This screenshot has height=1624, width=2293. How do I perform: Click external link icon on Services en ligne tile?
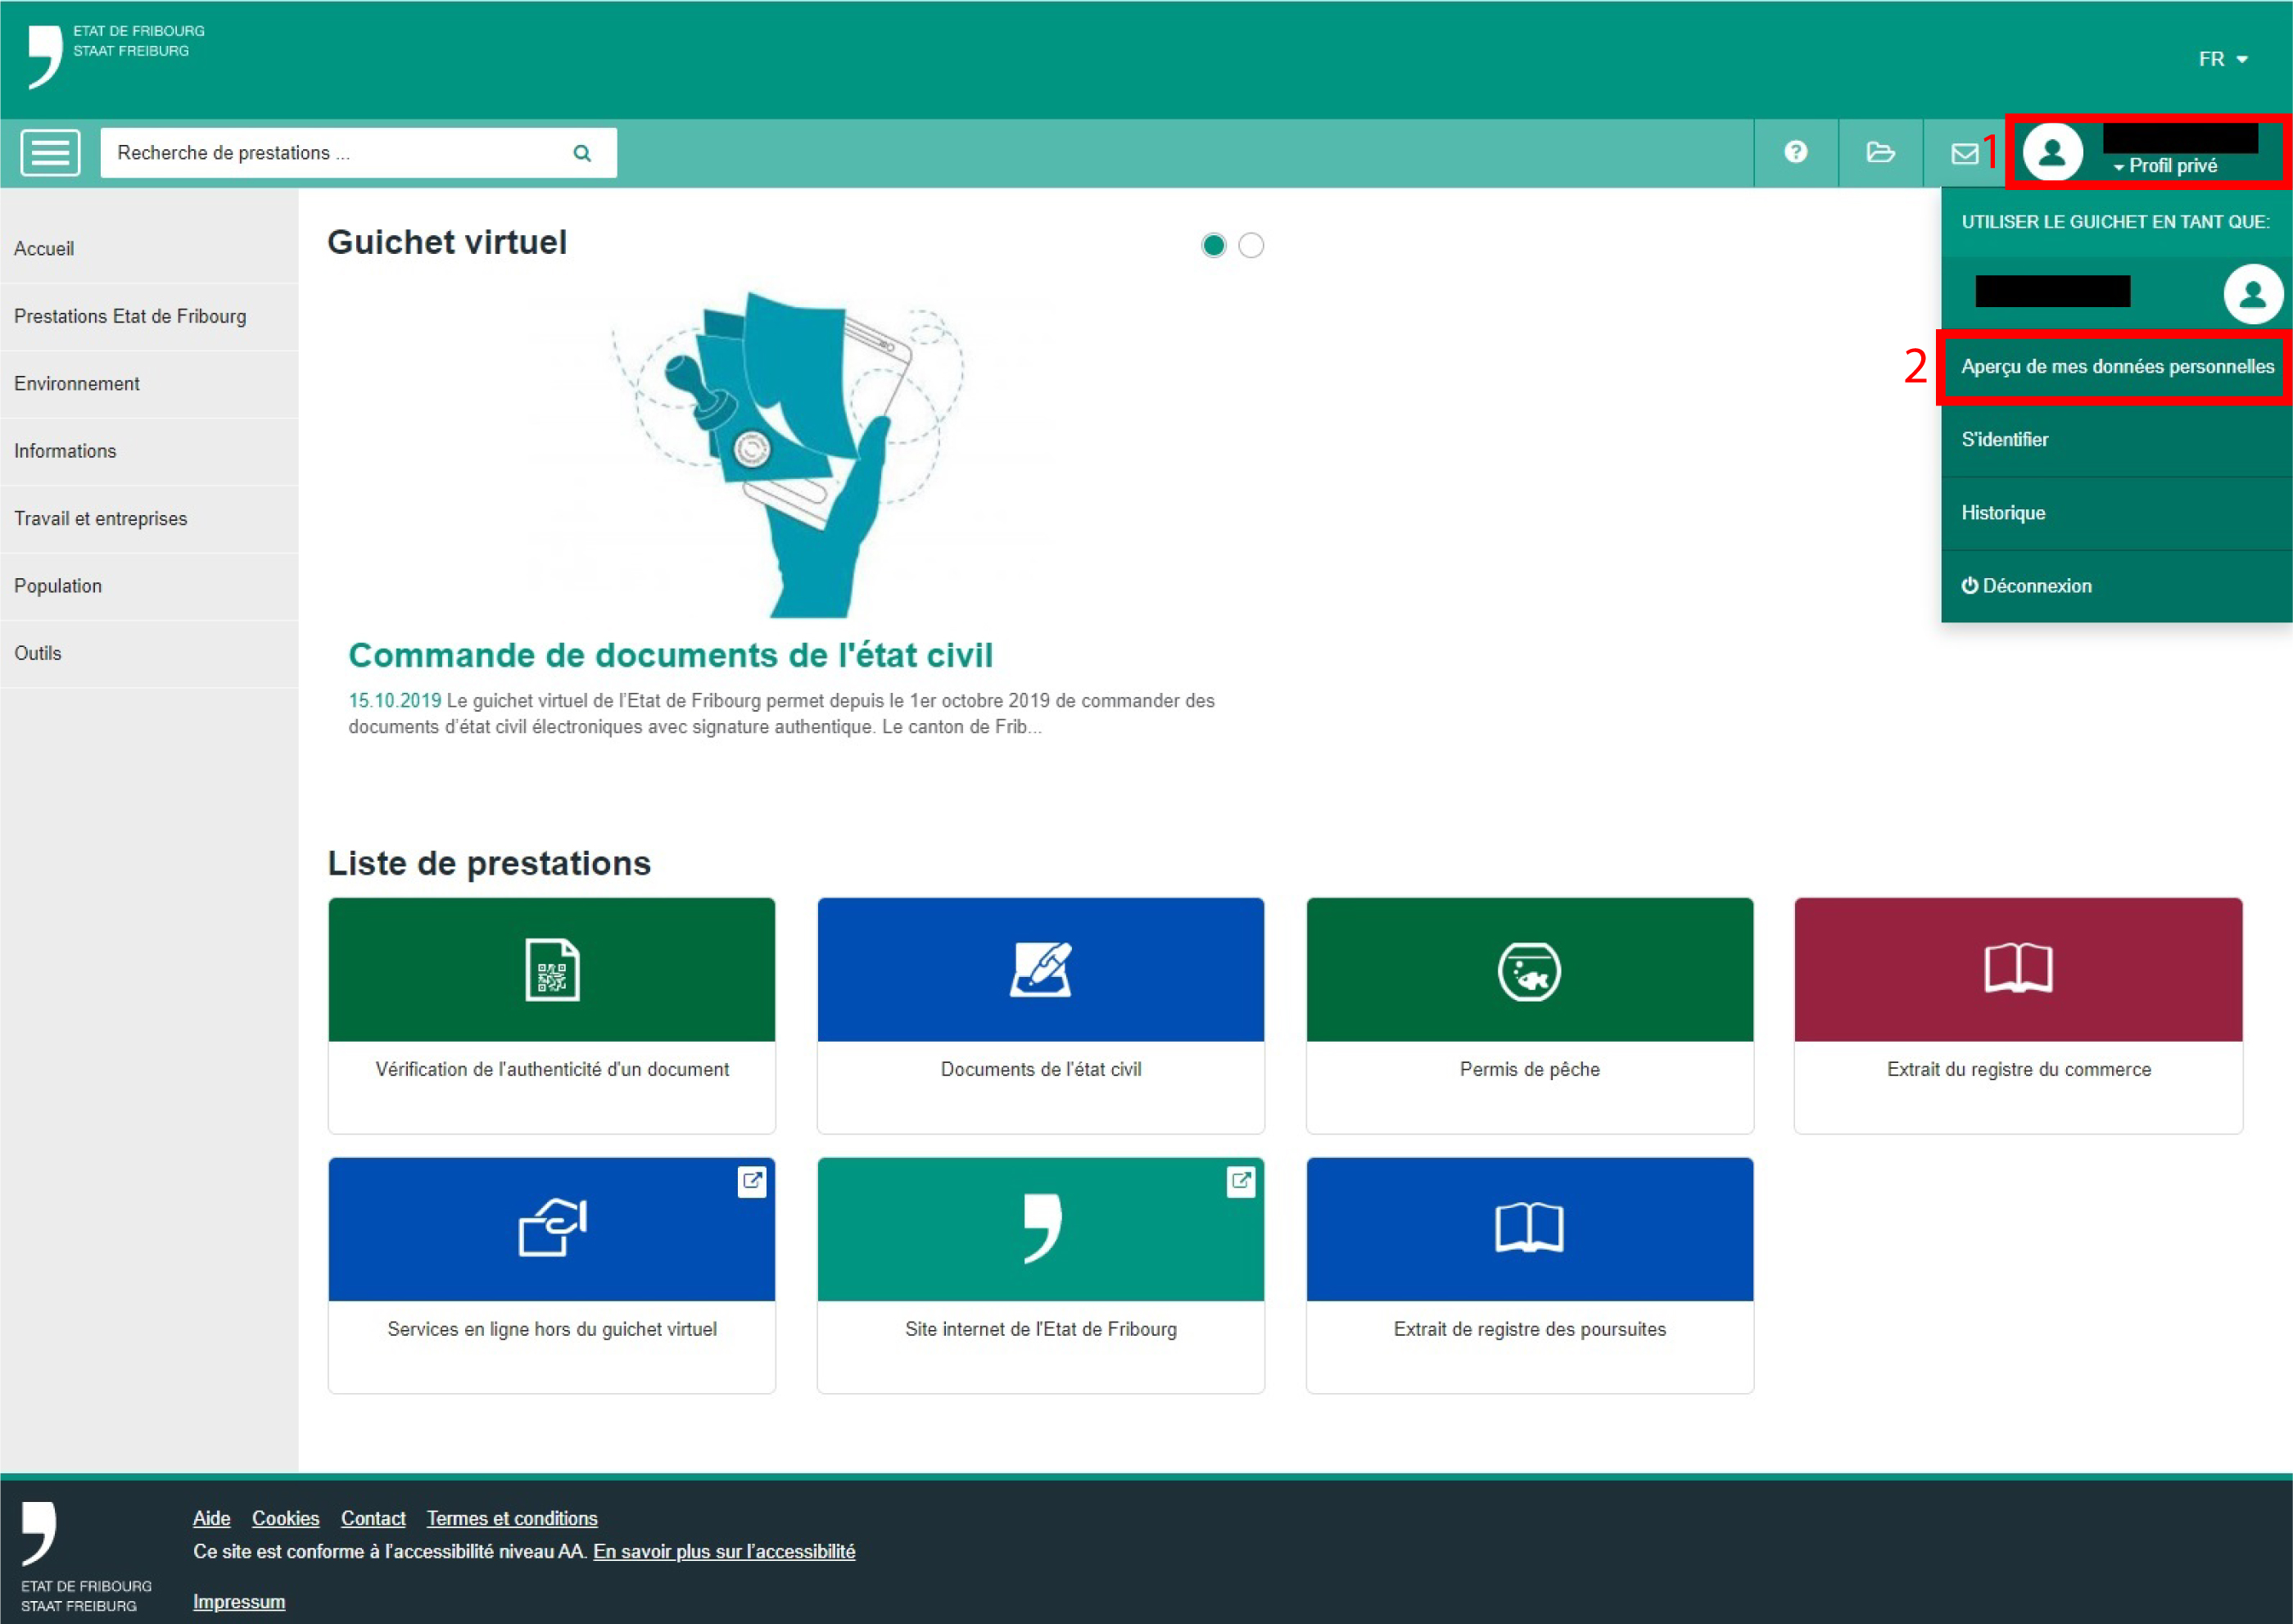(x=752, y=1181)
